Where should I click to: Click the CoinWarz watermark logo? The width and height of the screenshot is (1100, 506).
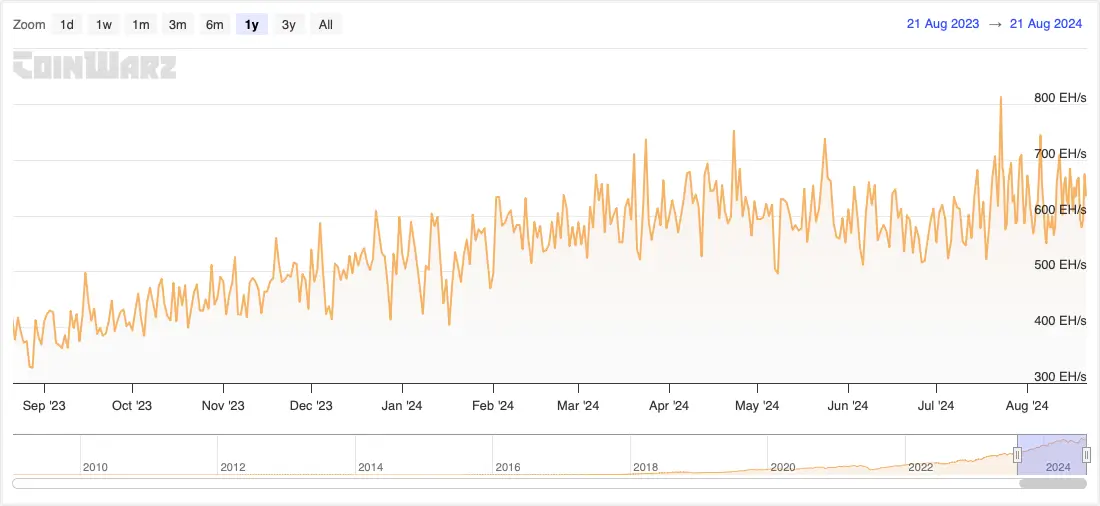95,67
